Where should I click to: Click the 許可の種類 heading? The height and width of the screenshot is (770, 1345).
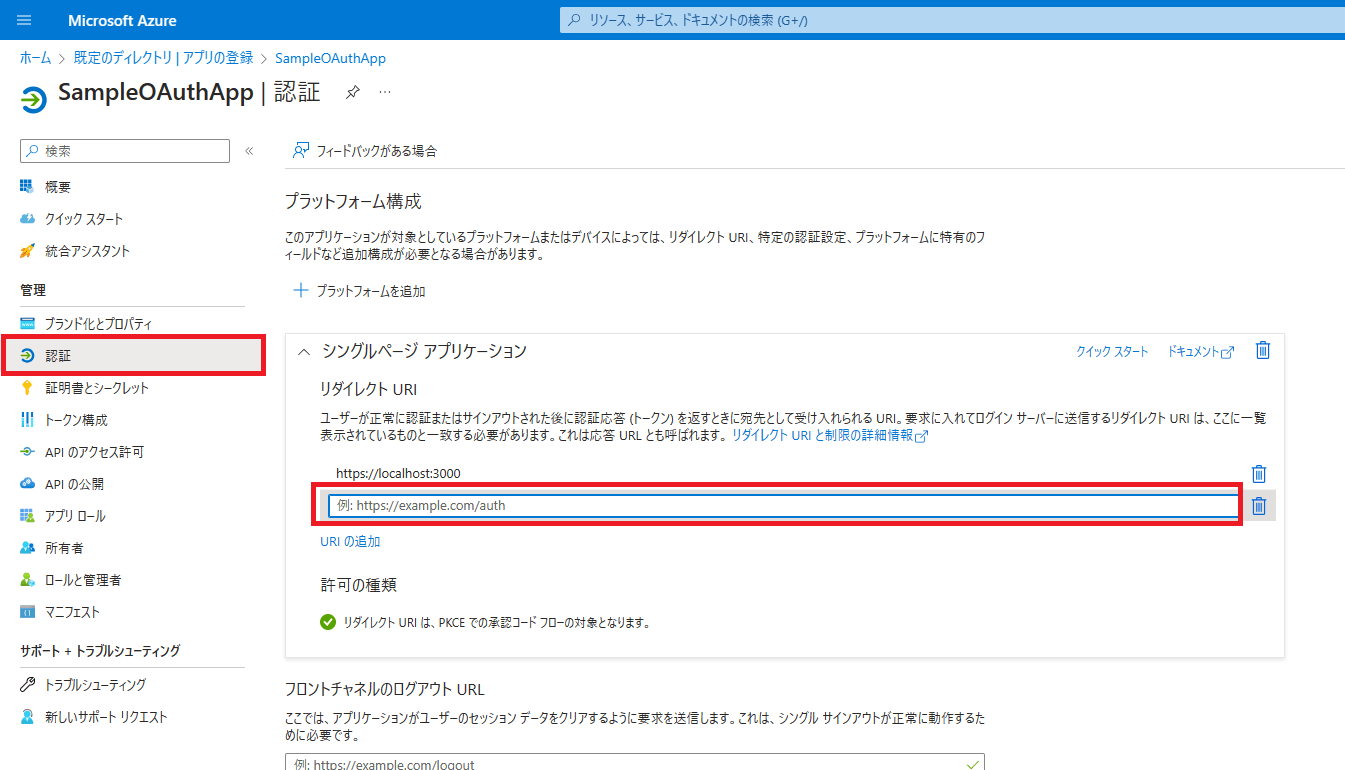click(x=358, y=584)
